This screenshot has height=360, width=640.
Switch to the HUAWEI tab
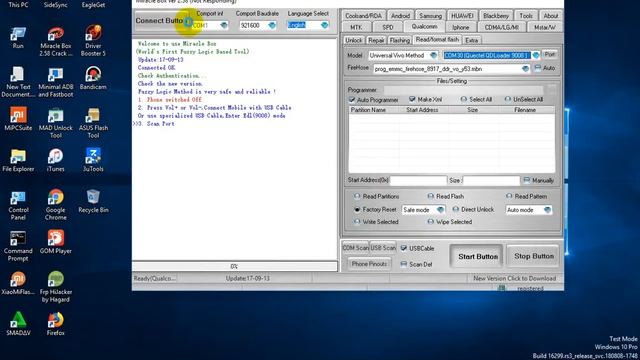coord(462,16)
